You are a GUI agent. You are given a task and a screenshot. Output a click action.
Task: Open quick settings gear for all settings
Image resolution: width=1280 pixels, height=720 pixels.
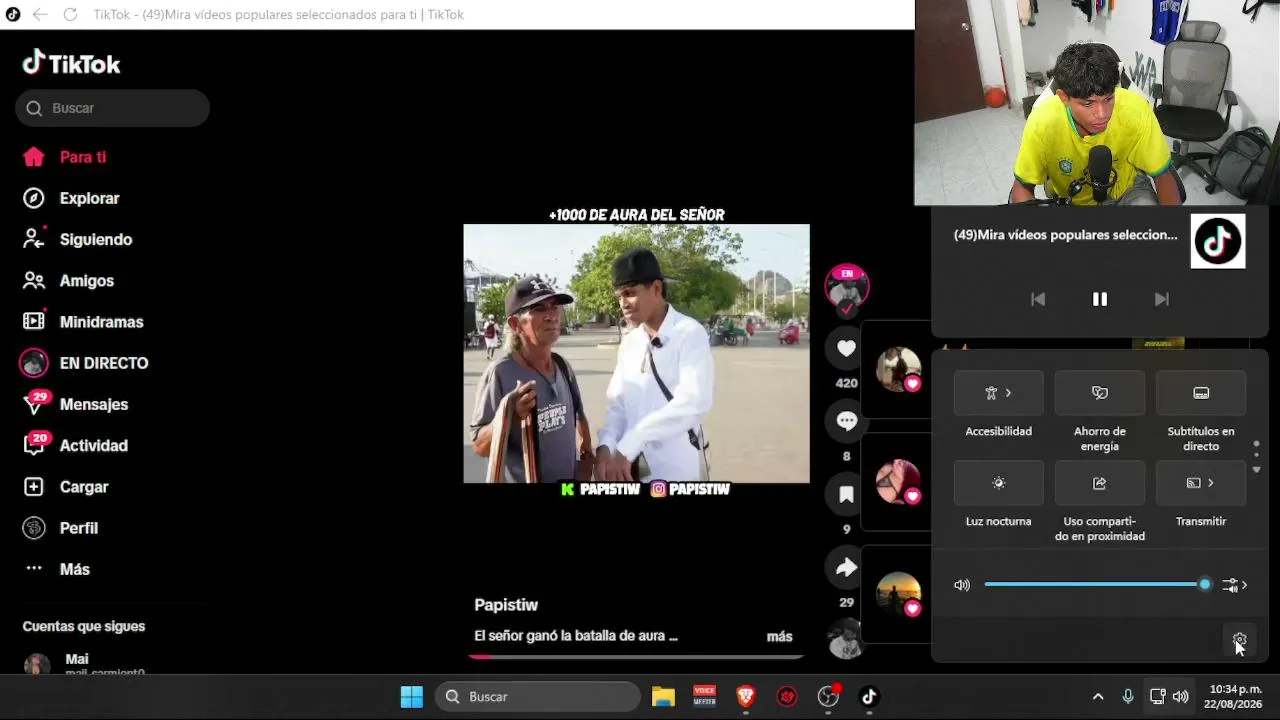click(1240, 640)
